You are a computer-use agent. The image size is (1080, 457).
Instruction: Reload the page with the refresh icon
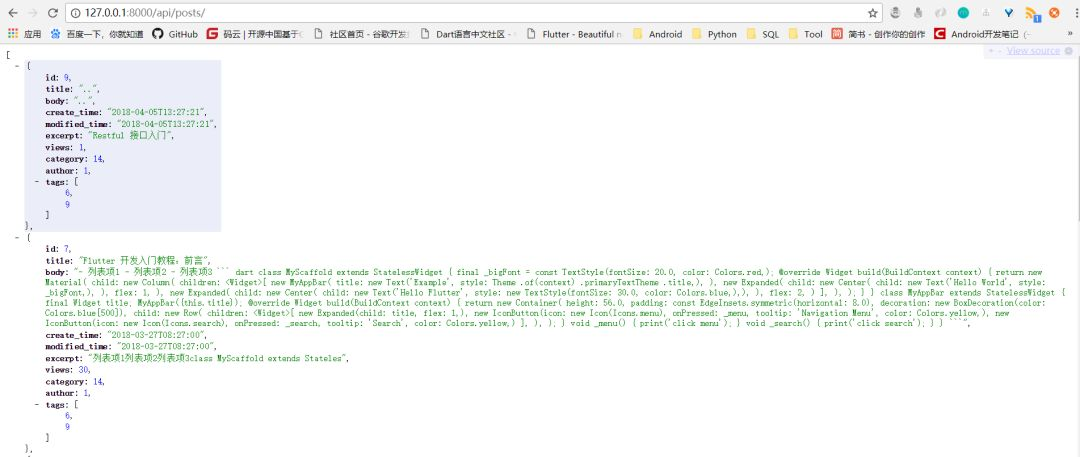click(52, 12)
